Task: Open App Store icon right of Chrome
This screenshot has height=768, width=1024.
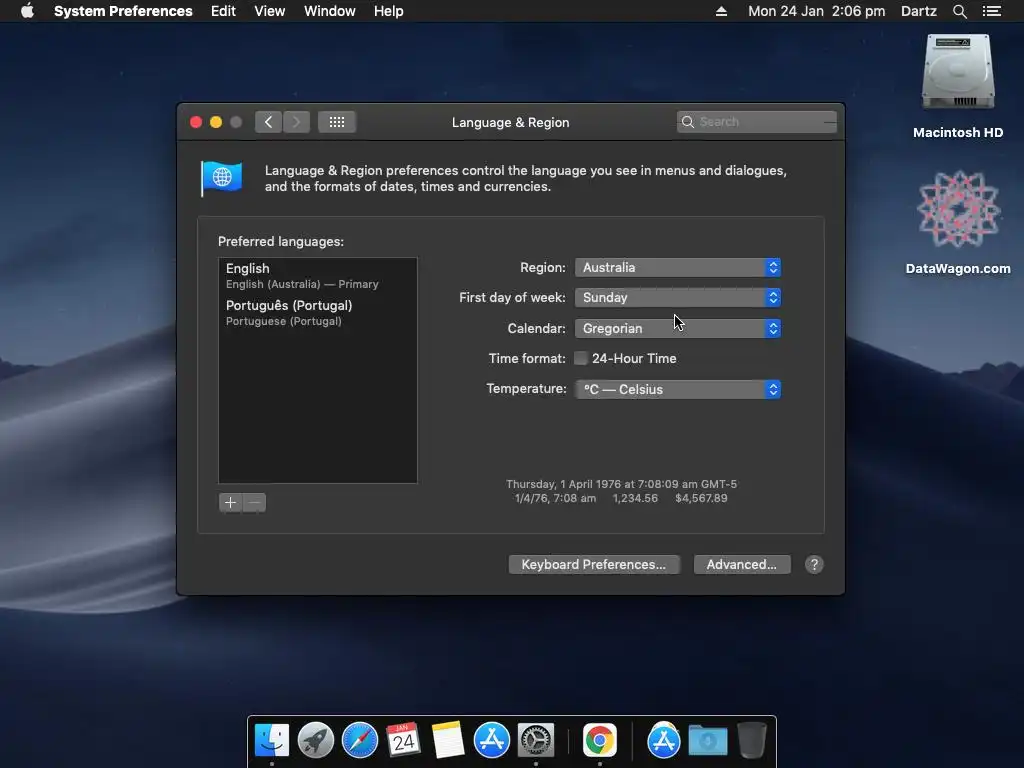Action: pyautogui.click(x=664, y=740)
